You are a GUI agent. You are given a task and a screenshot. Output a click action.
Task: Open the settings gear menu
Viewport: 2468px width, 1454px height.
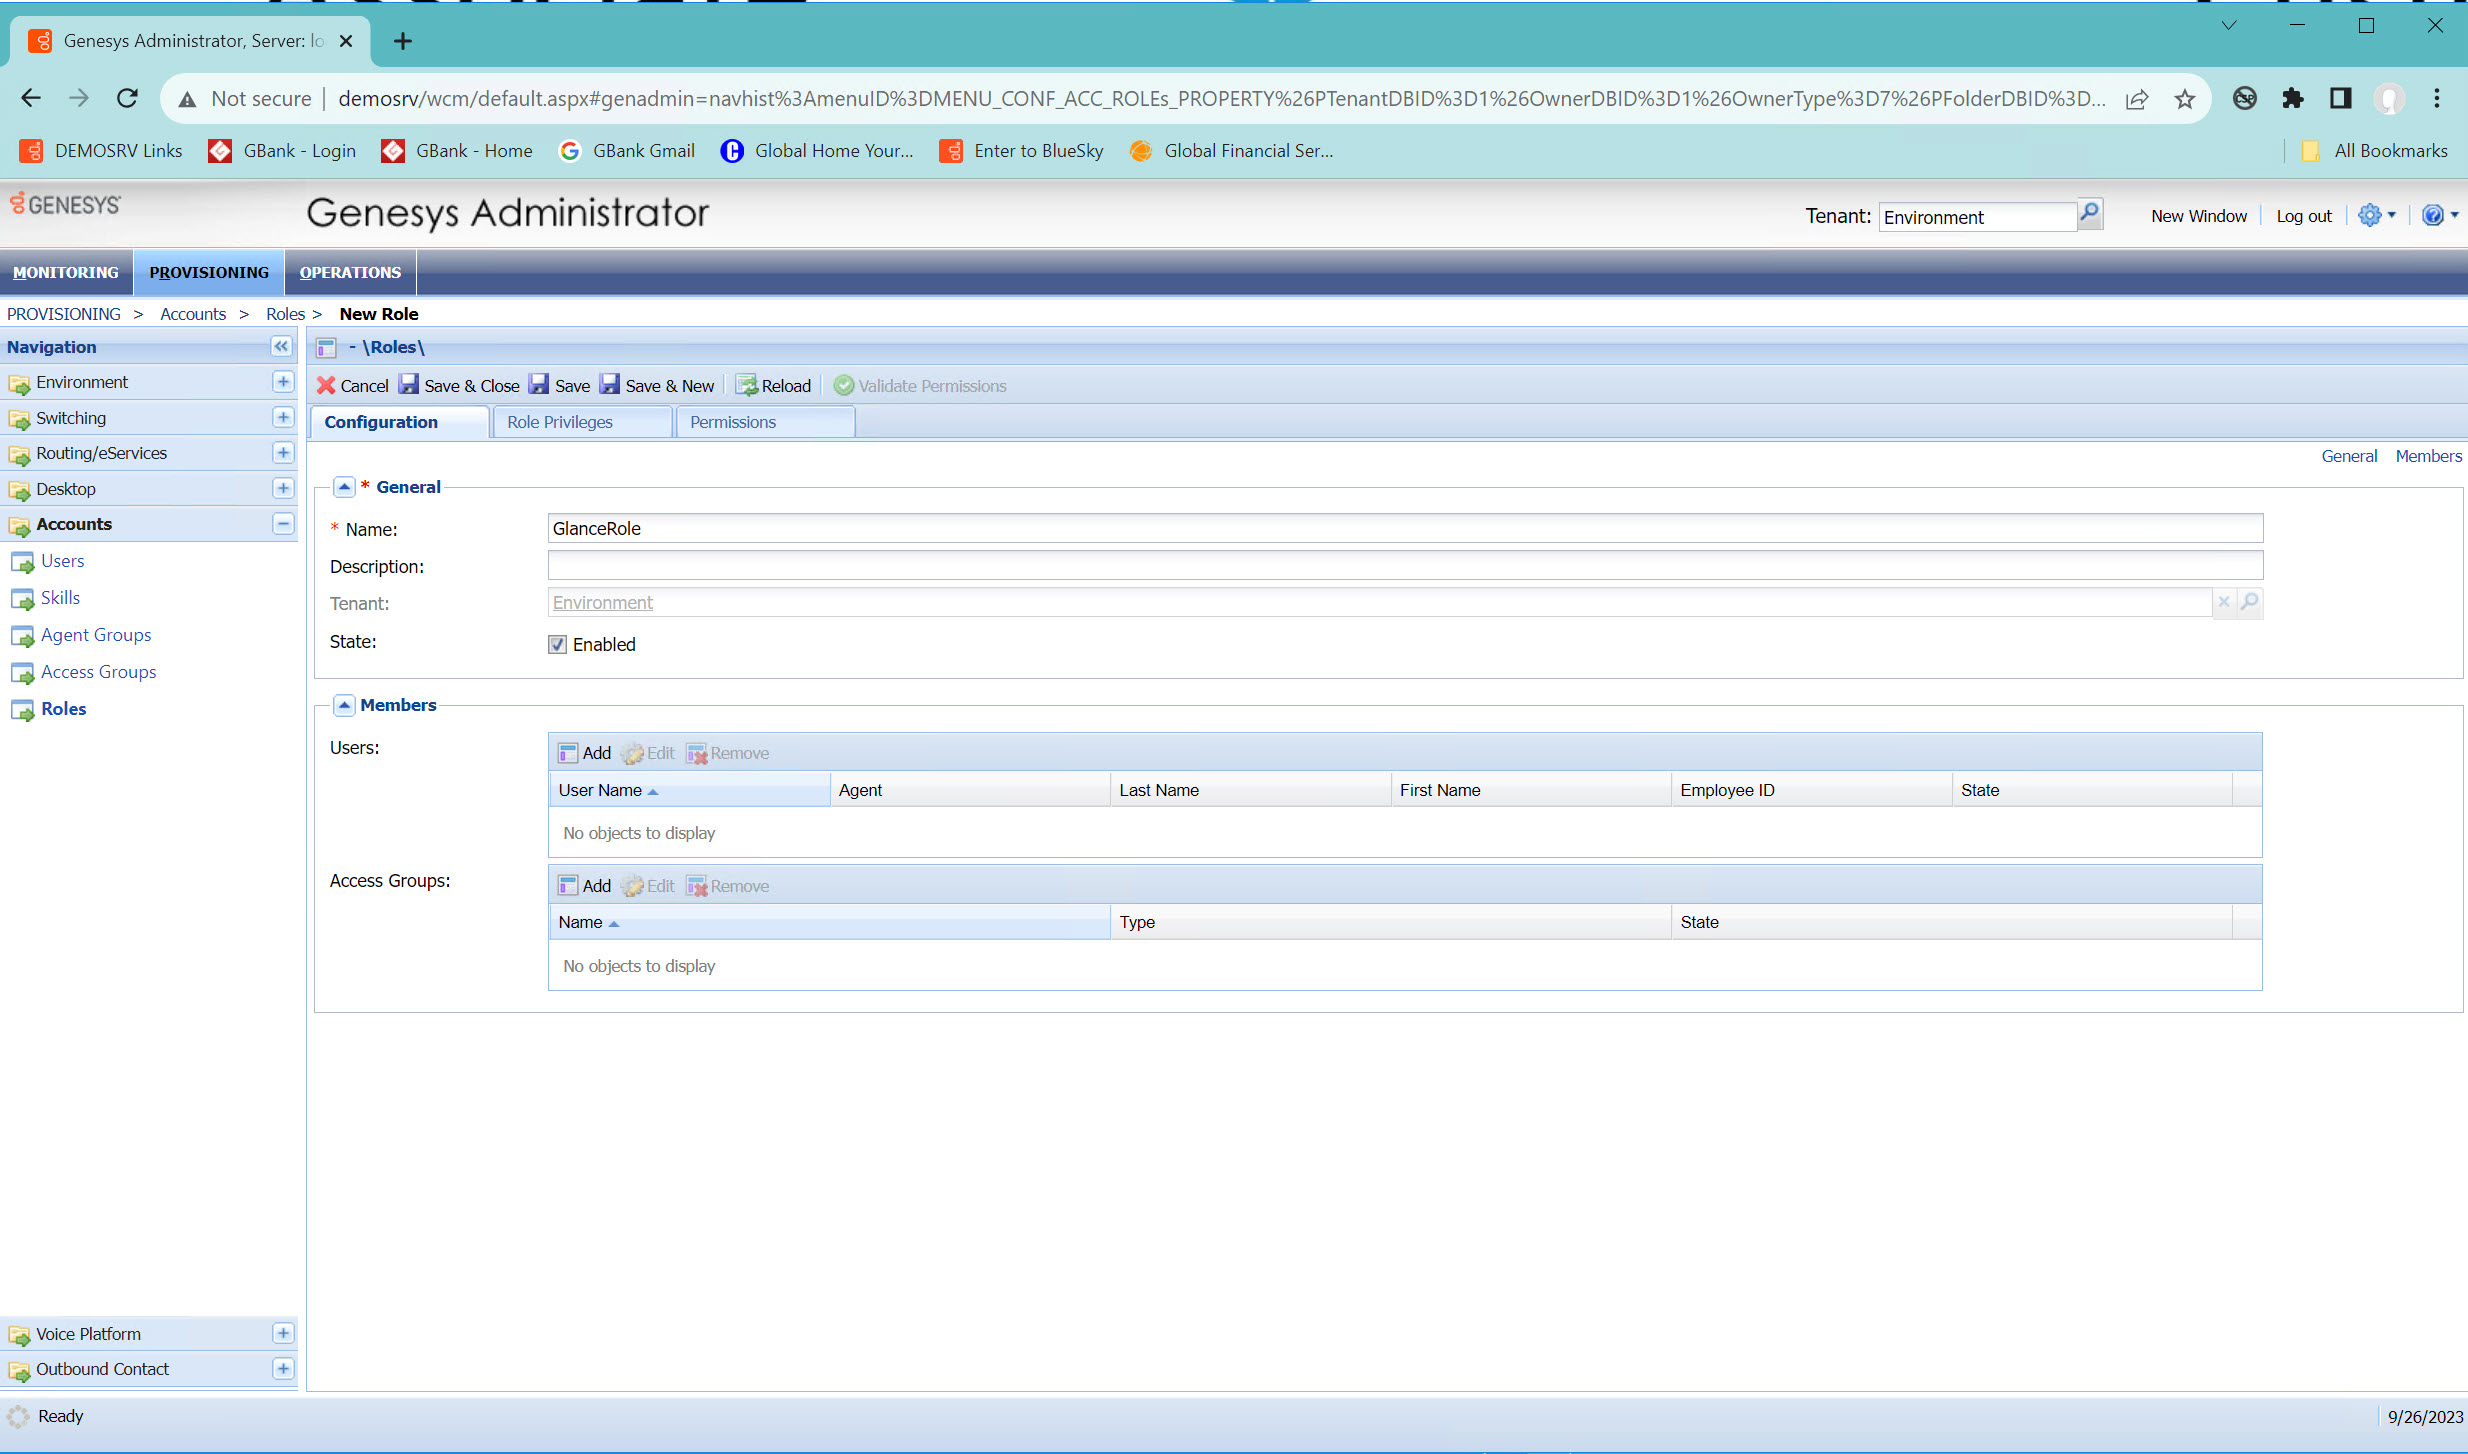(x=2376, y=215)
